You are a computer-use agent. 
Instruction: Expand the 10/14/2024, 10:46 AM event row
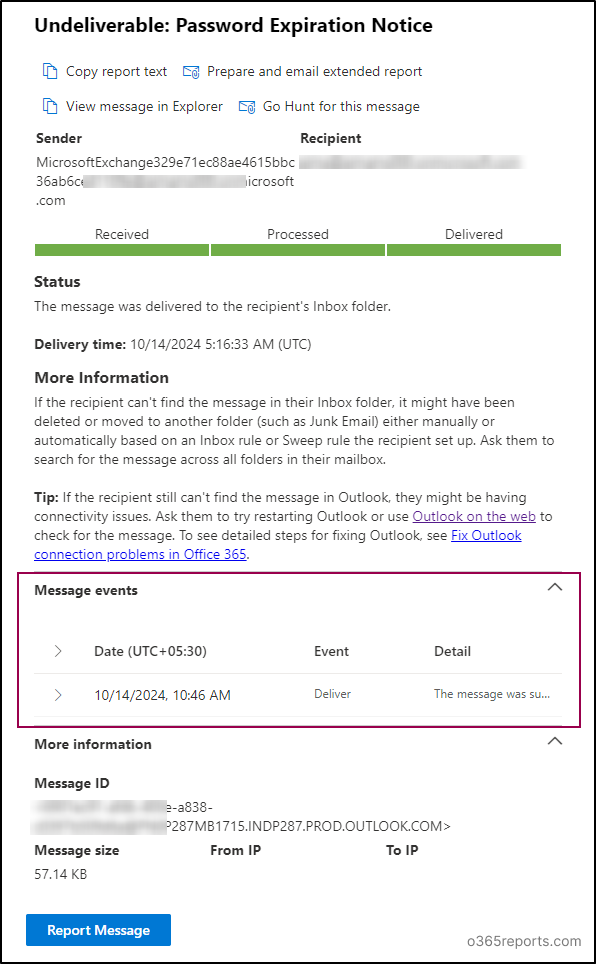click(x=58, y=695)
